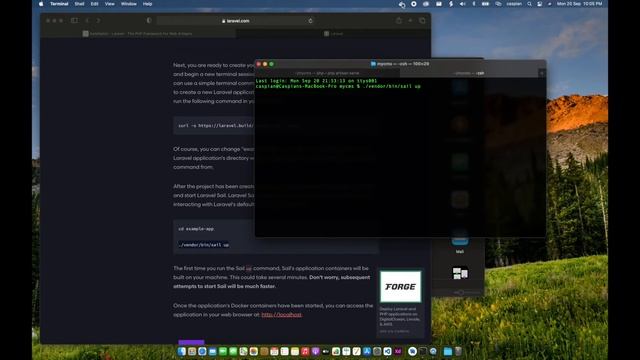Open the Downloads folder in Dock
The width and height of the screenshot is (640, 360).
pyautogui.click(x=448, y=351)
